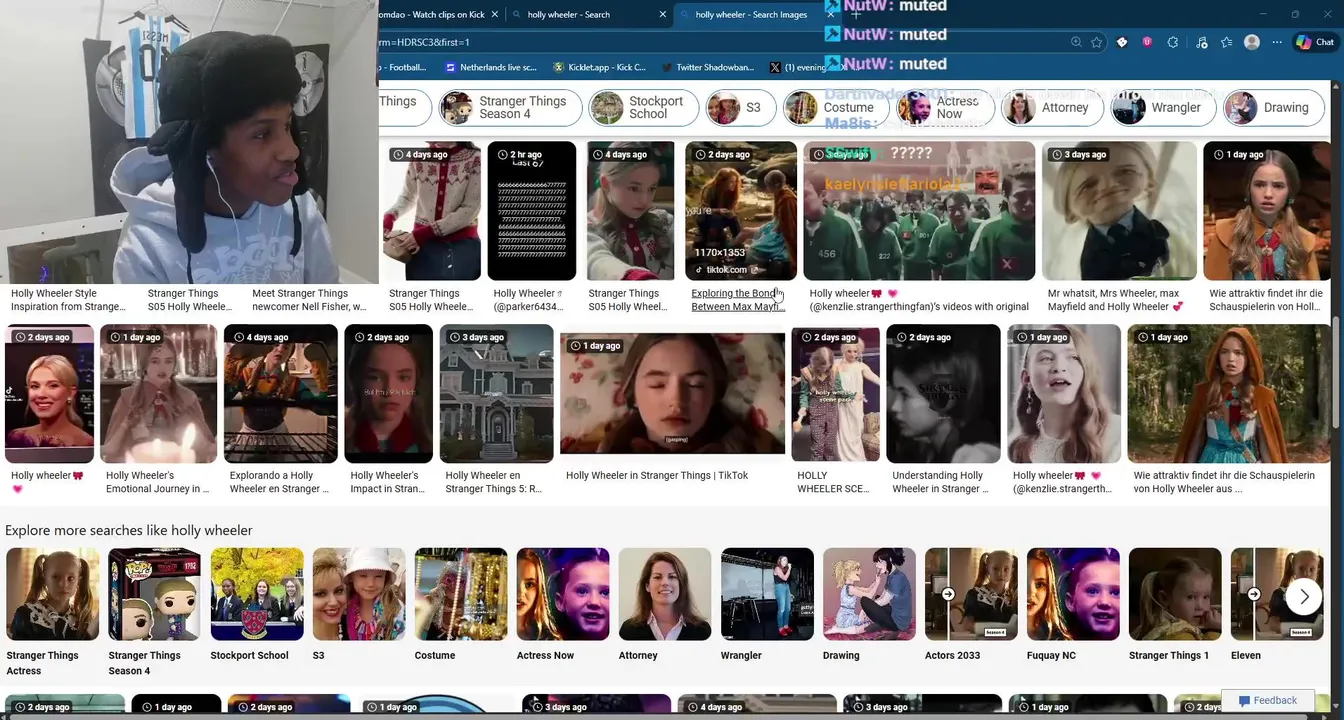Close the 'holly wheeler - Search' tab
The height and width of the screenshot is (720, 1344).
tap(662, 15)
